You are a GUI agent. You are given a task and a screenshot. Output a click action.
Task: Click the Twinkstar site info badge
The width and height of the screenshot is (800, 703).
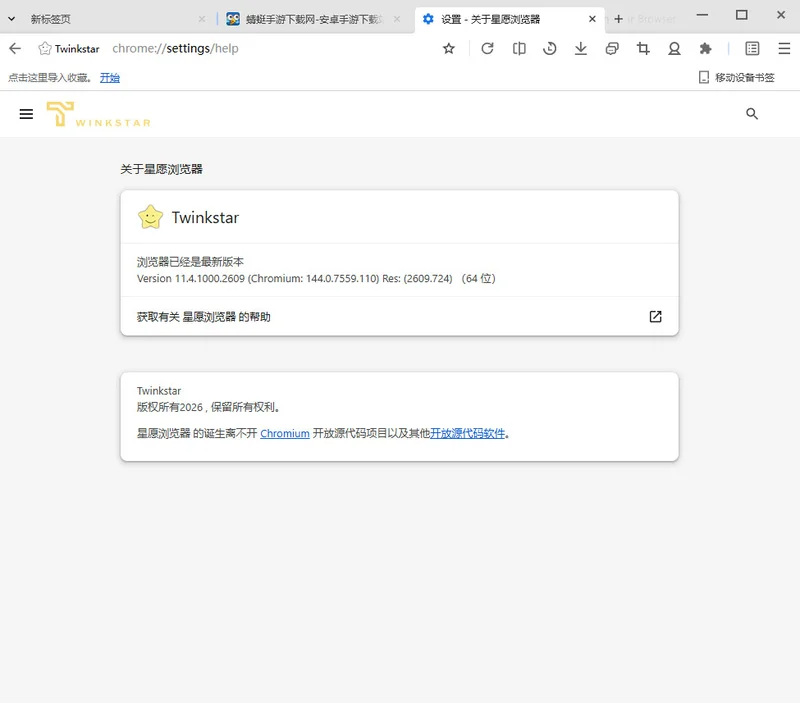(69, 48)
